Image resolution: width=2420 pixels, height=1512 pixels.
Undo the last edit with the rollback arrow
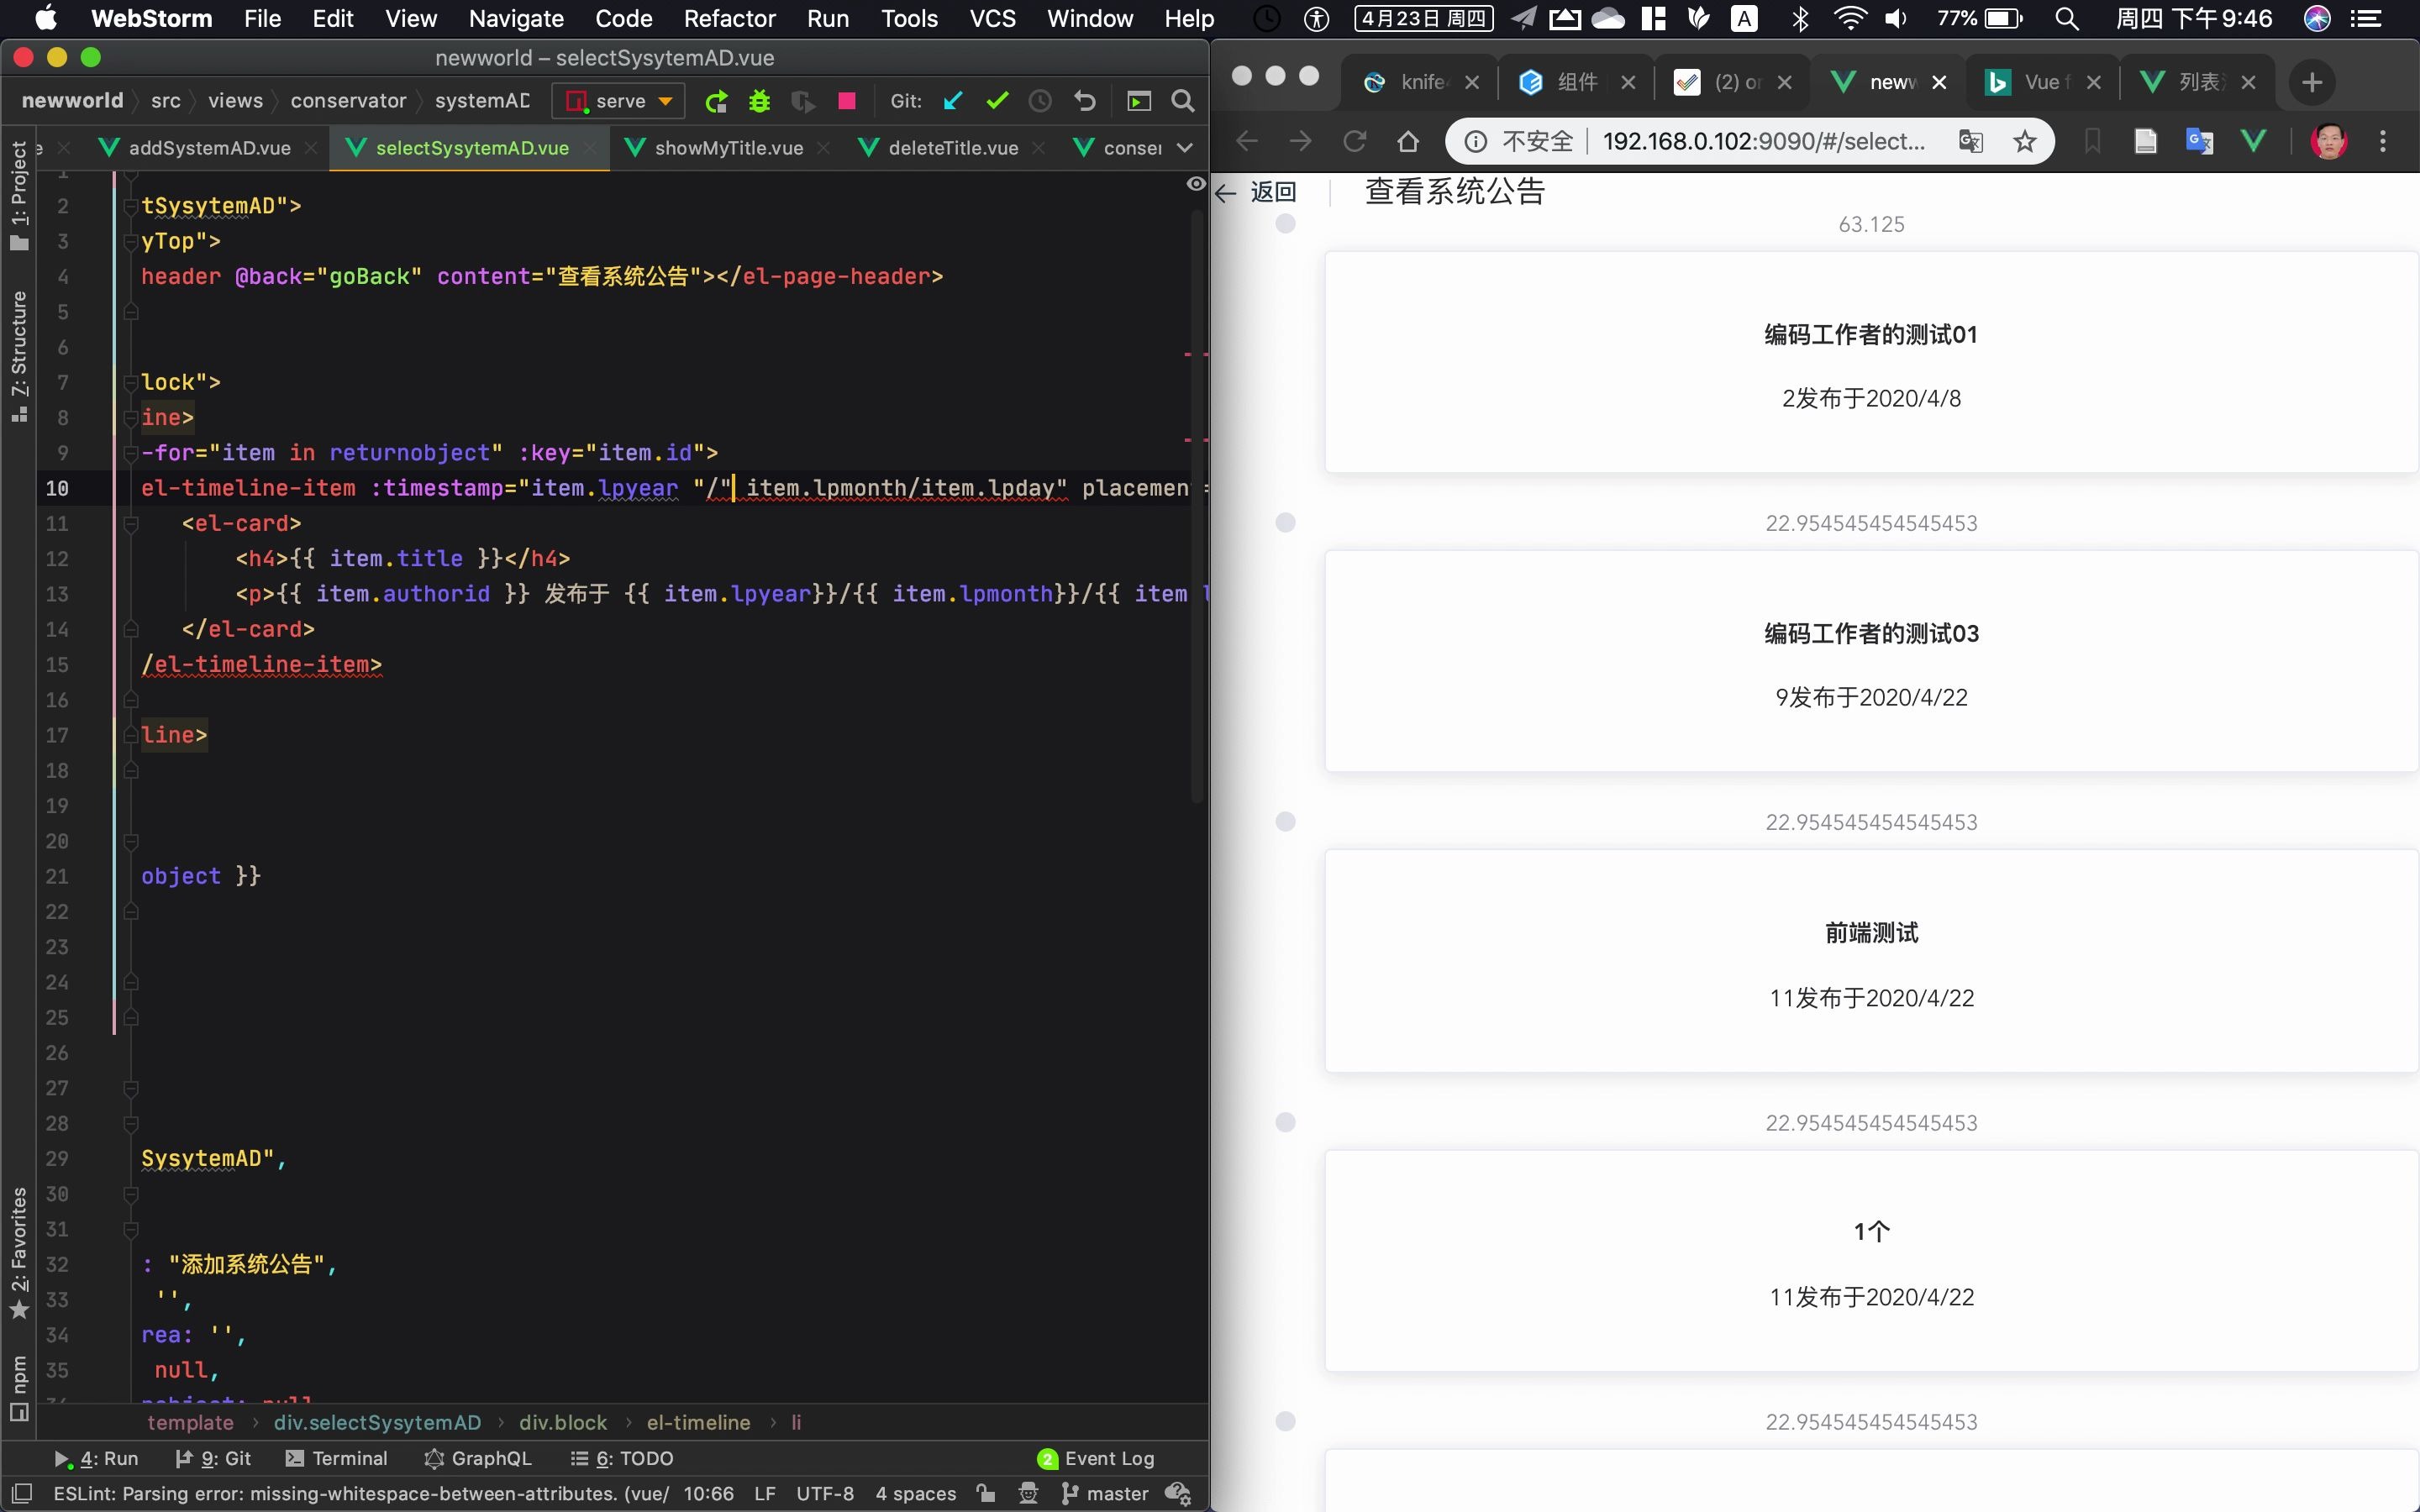[x=1084, y=101]
